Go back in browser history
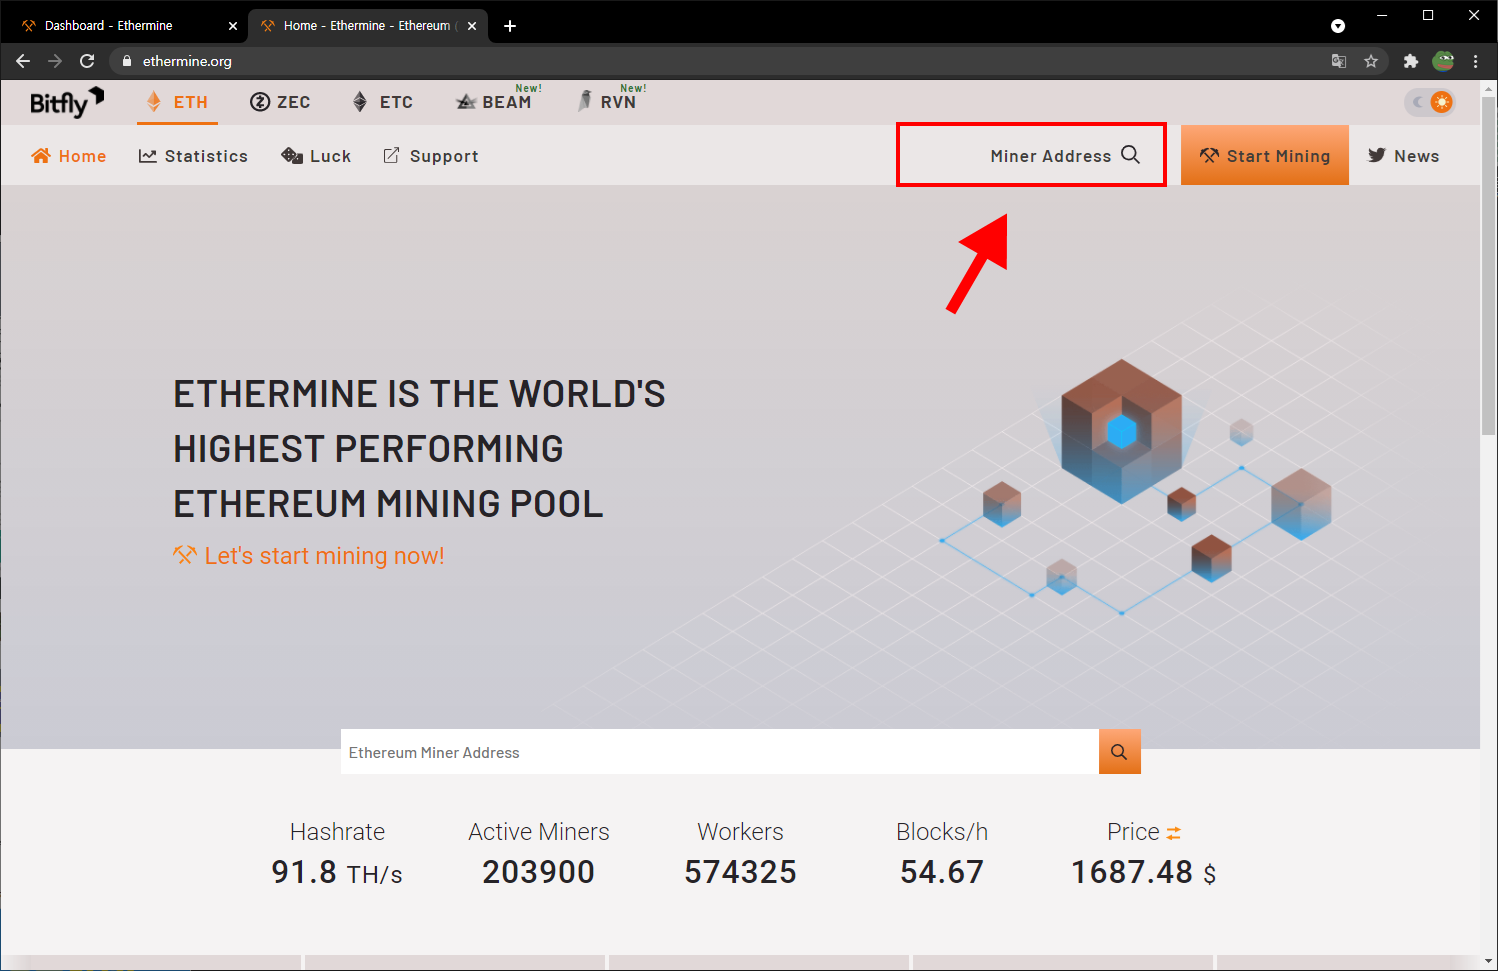This screenshot has width=1498, height=971. click(23, 61)
